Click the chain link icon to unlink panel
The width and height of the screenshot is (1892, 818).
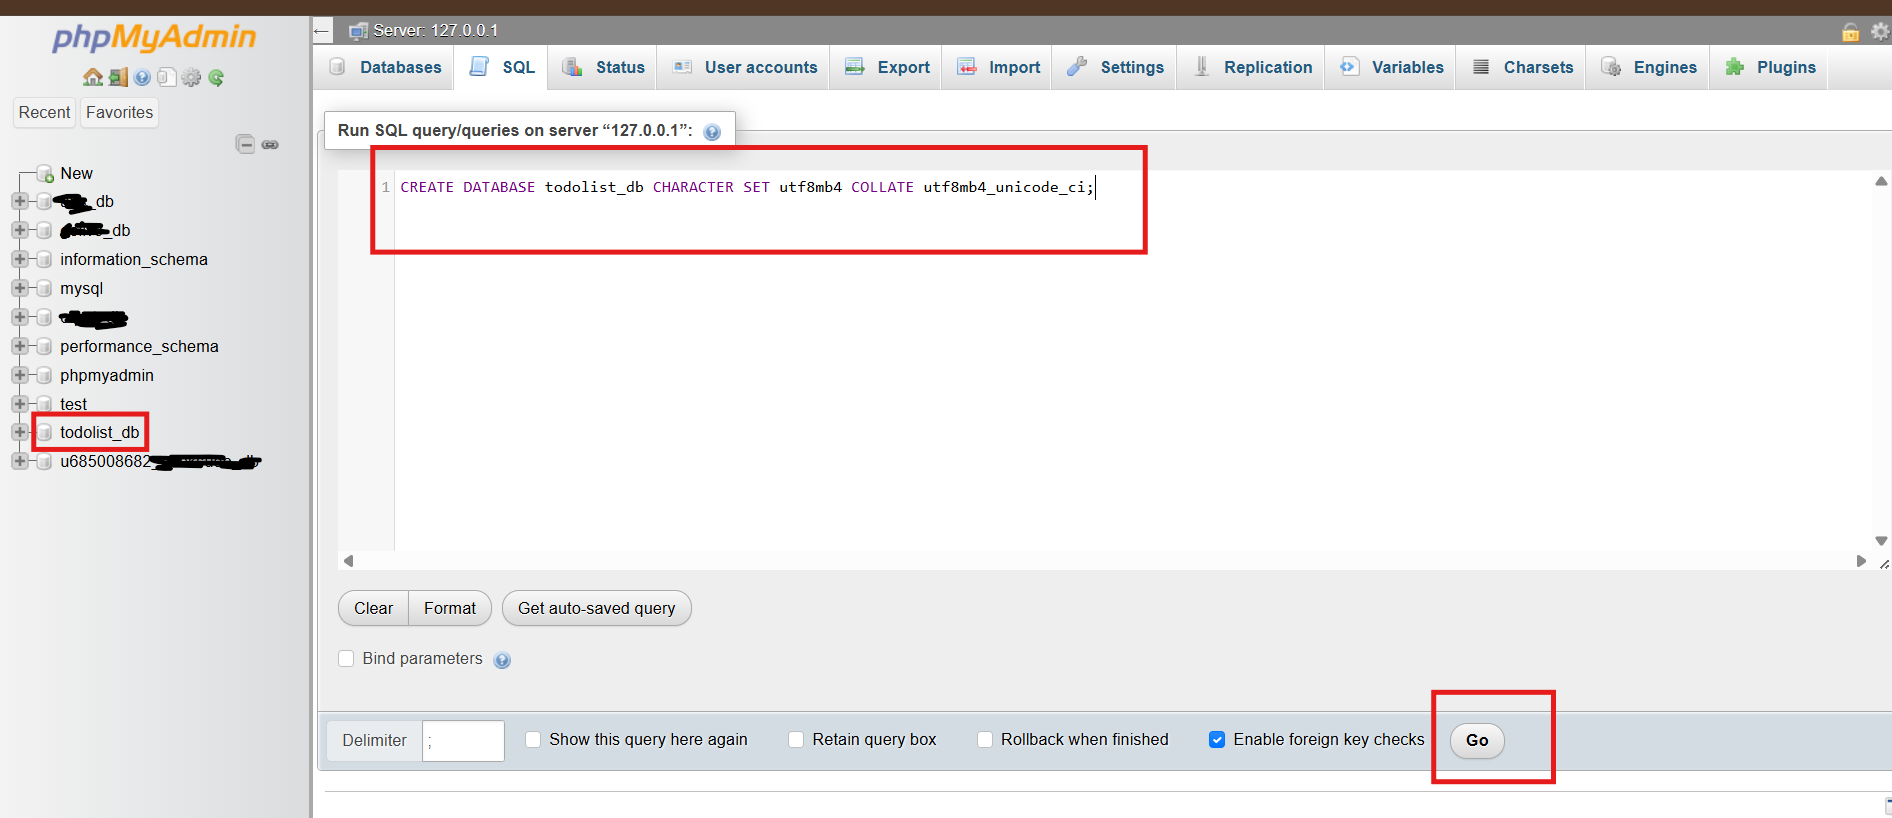pyautogui.click(x=270, y=145)
